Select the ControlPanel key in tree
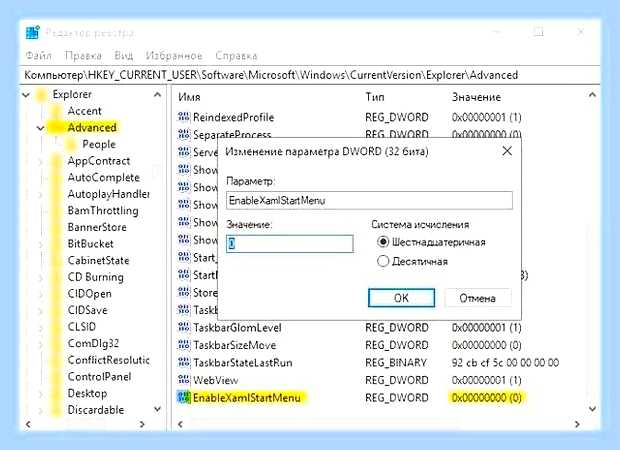Viewport: 620px width, 450px height. (99, 377)
